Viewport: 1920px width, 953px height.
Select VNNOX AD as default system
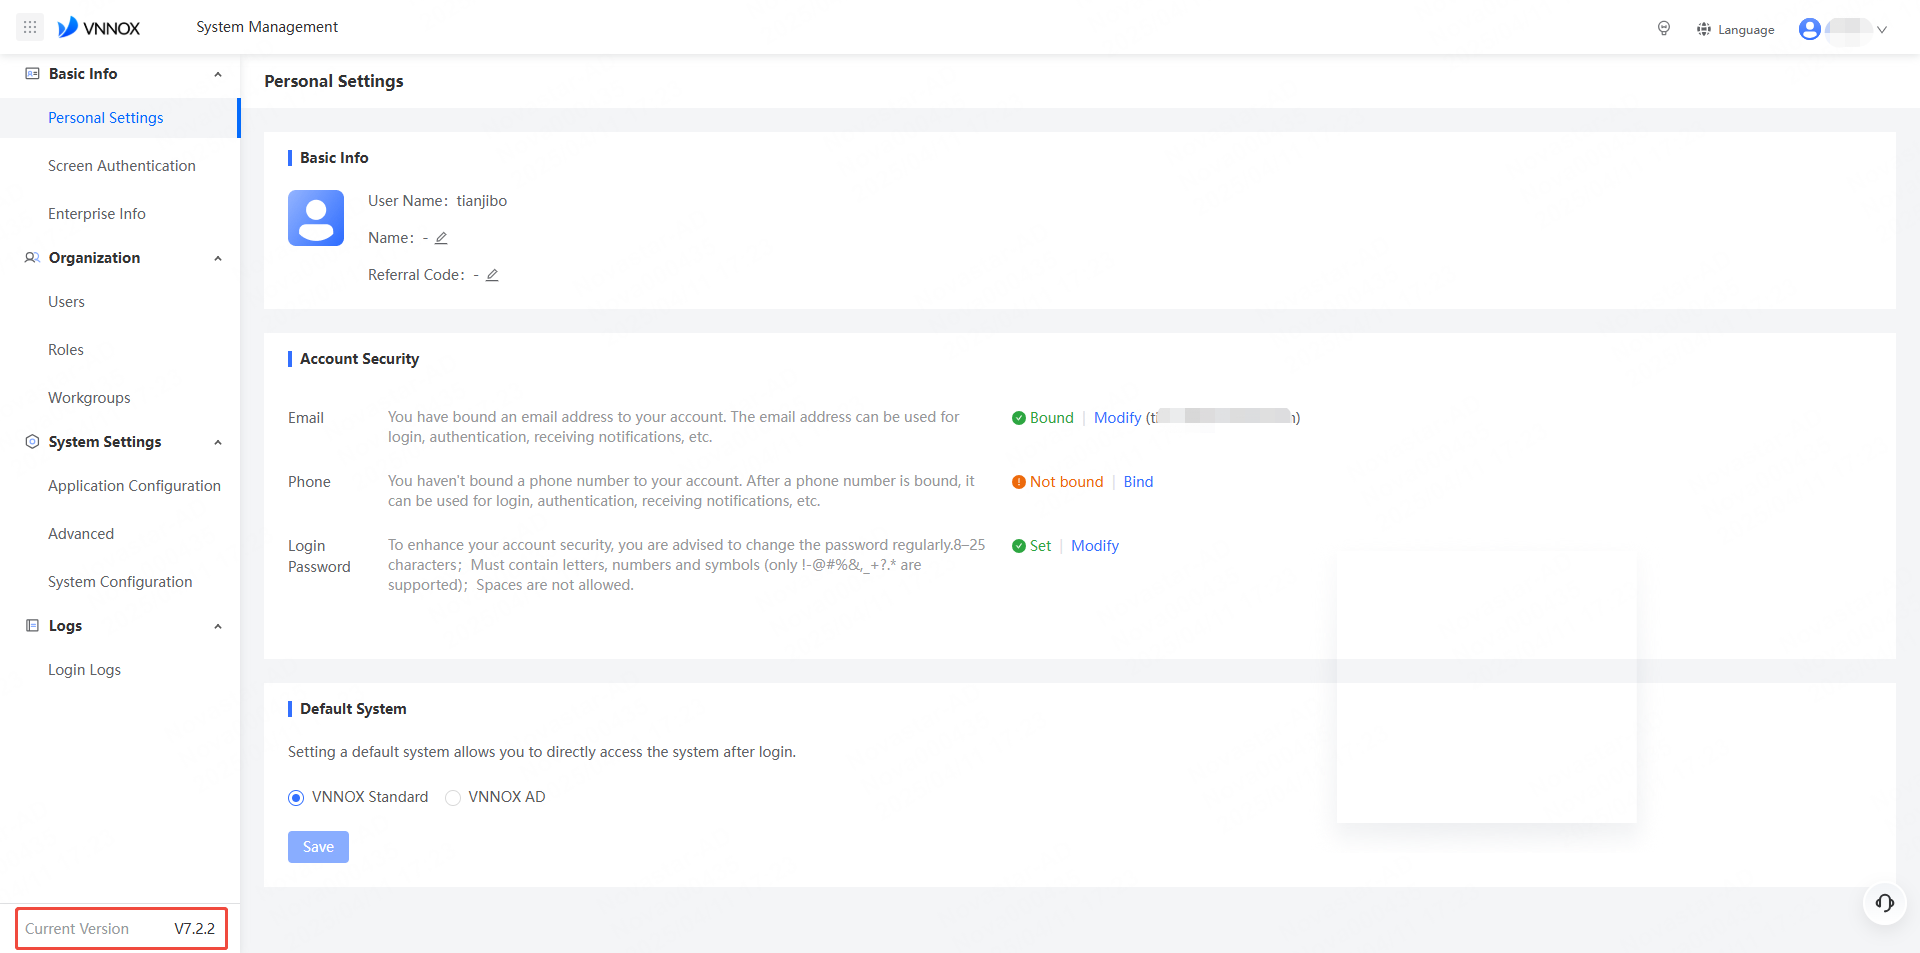453,798
